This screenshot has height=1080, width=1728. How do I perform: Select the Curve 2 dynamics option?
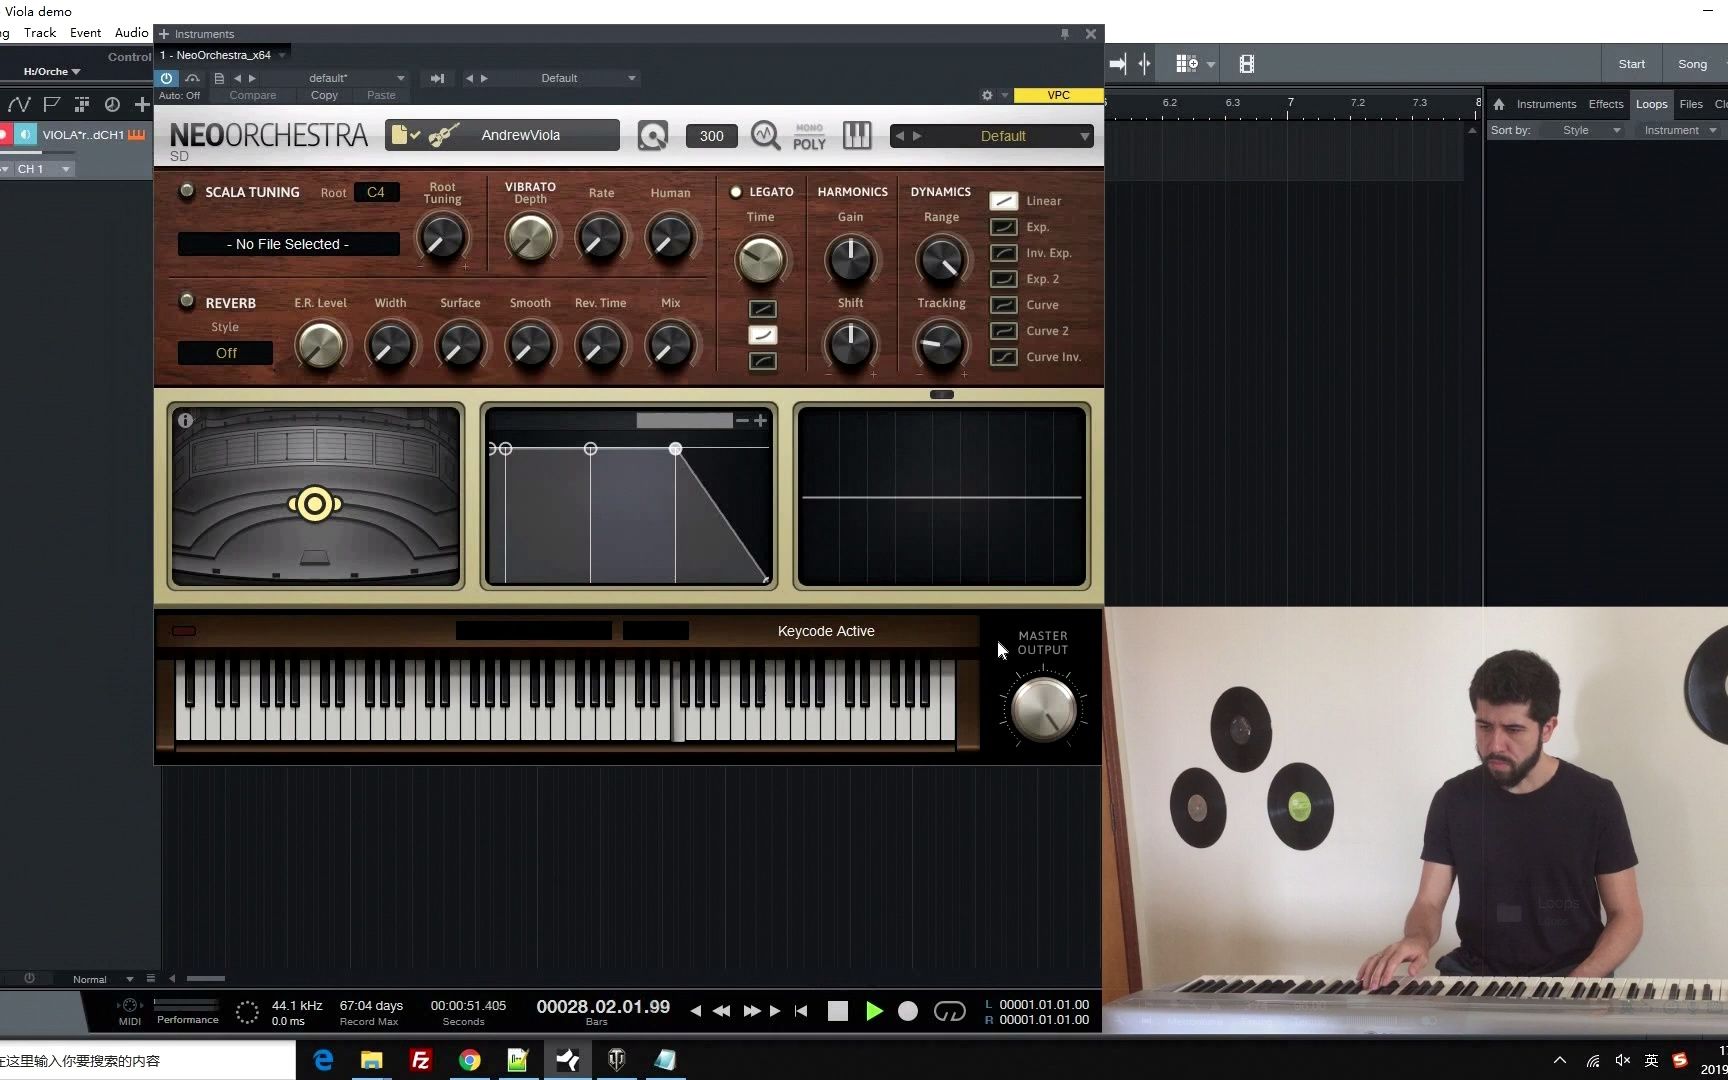tap(1003, 331)
